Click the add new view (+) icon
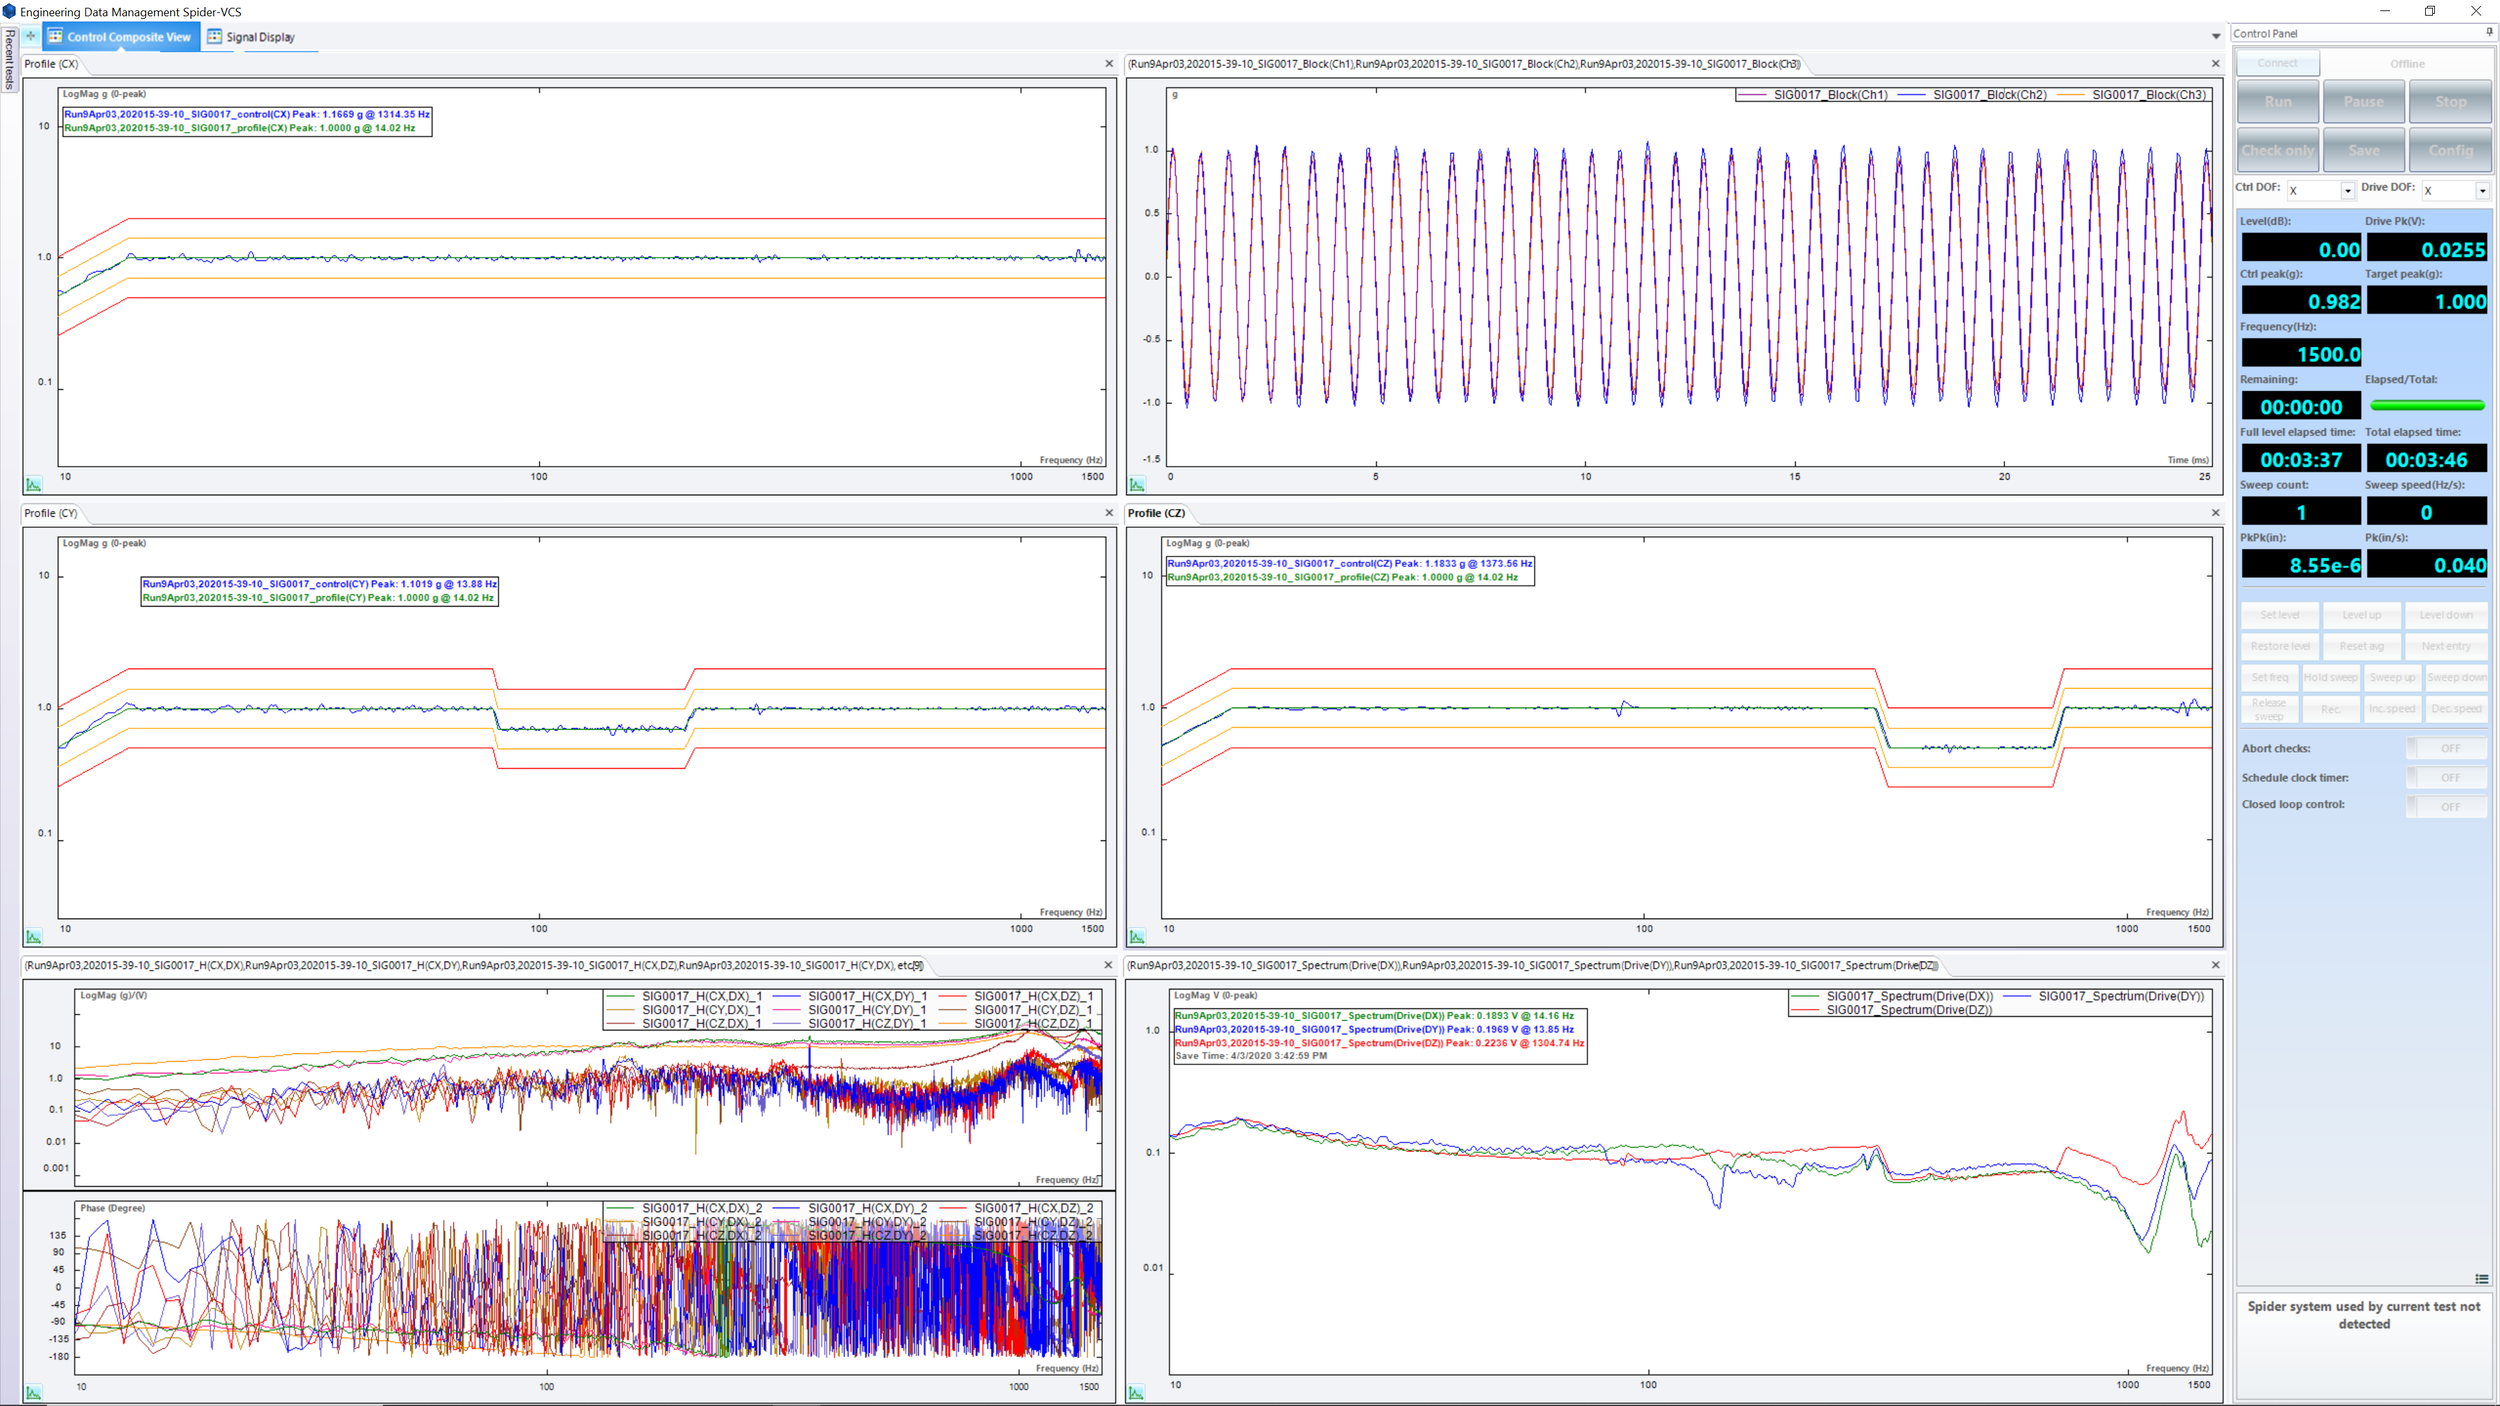2500x1406 pixels. (x=30, y=36)
